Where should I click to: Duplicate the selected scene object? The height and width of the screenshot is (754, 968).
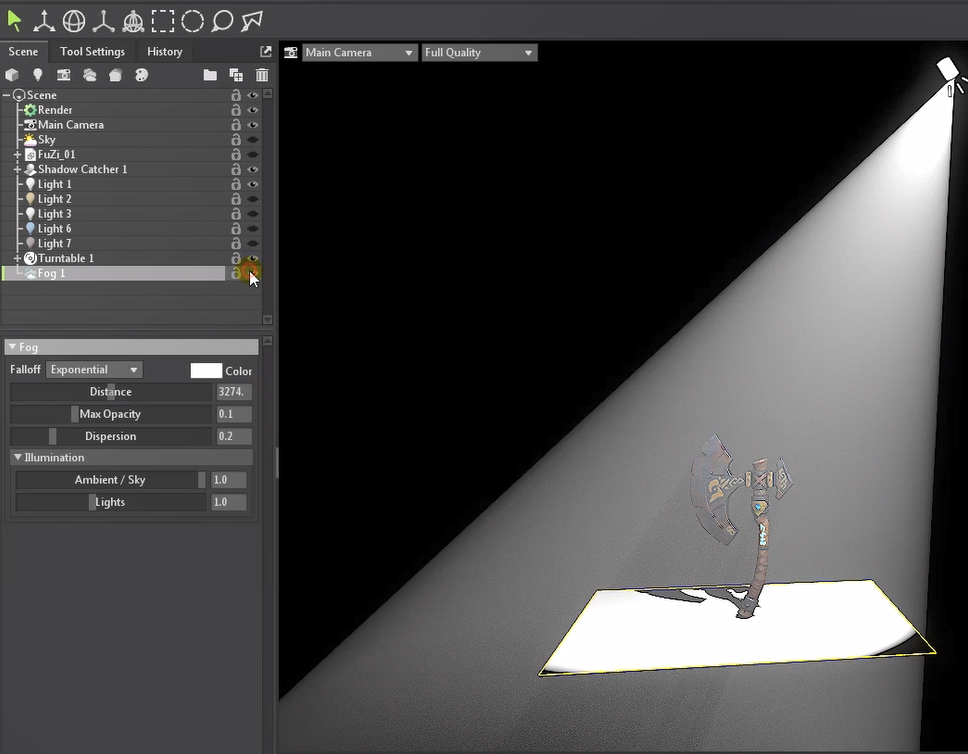tap(236, 75)
